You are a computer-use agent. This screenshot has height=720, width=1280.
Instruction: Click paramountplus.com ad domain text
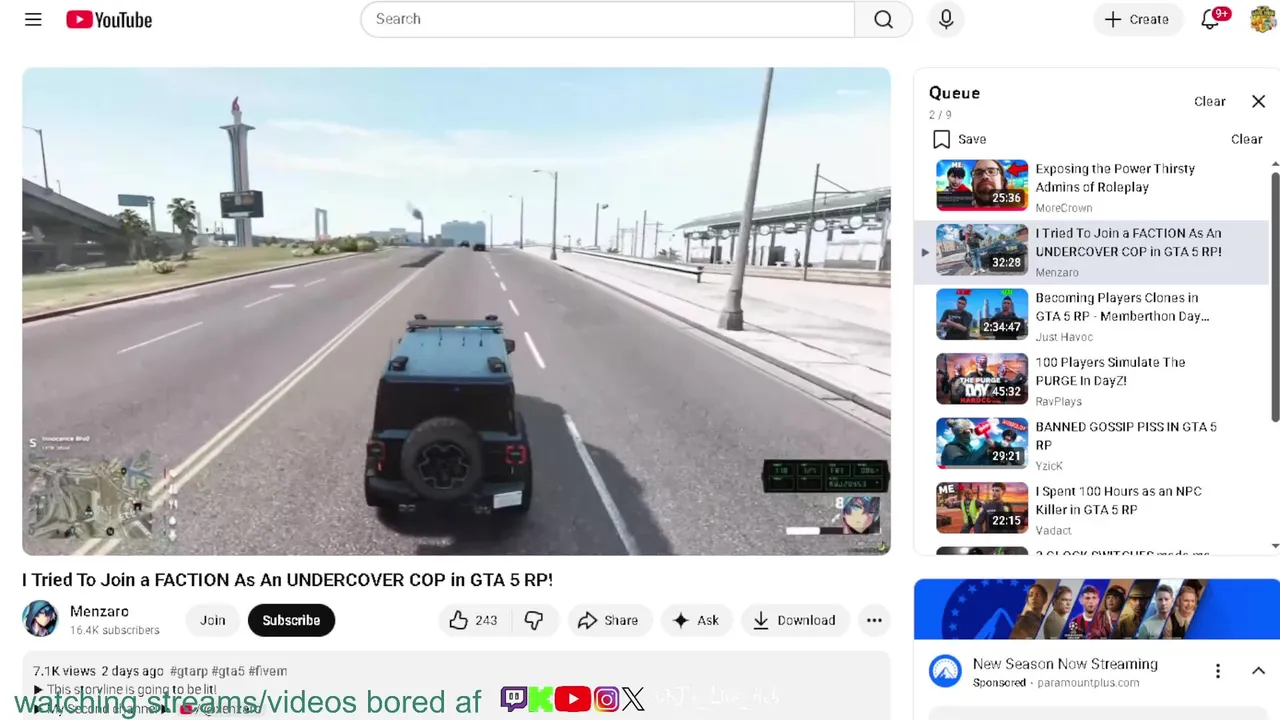point(1087,683)
